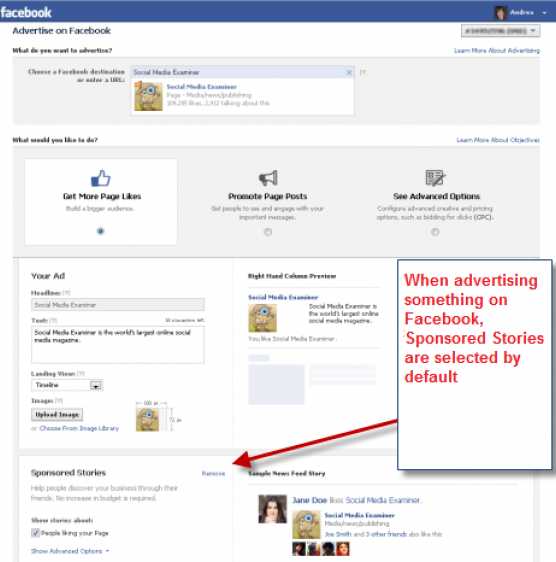Click Remove link for Sponsored Stories
This screenshot has height=562, width=556.
[213, 473]
